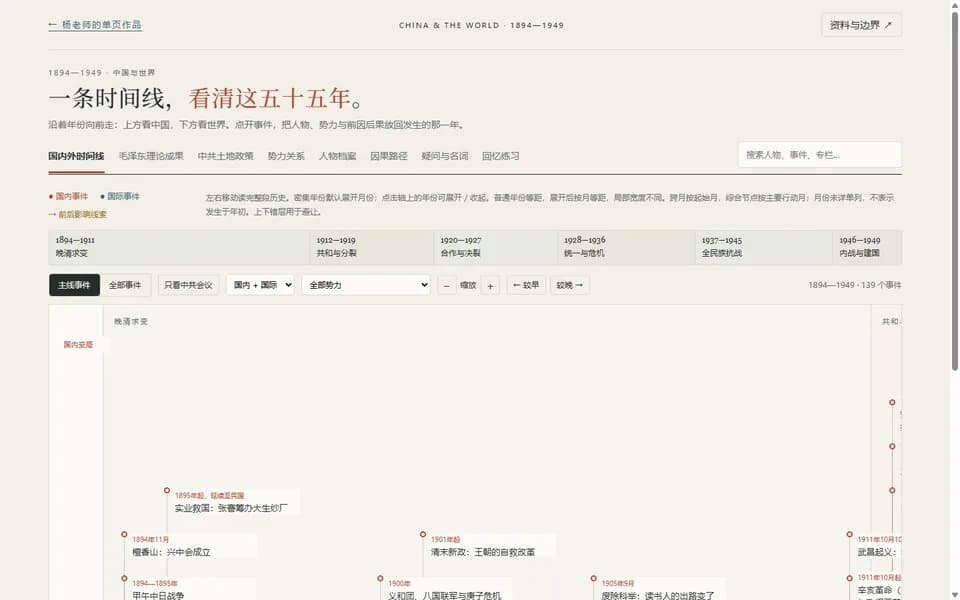Jump to the 1937–1945 全民族抗战 period

pyautogui.click(x=763, y=247)
